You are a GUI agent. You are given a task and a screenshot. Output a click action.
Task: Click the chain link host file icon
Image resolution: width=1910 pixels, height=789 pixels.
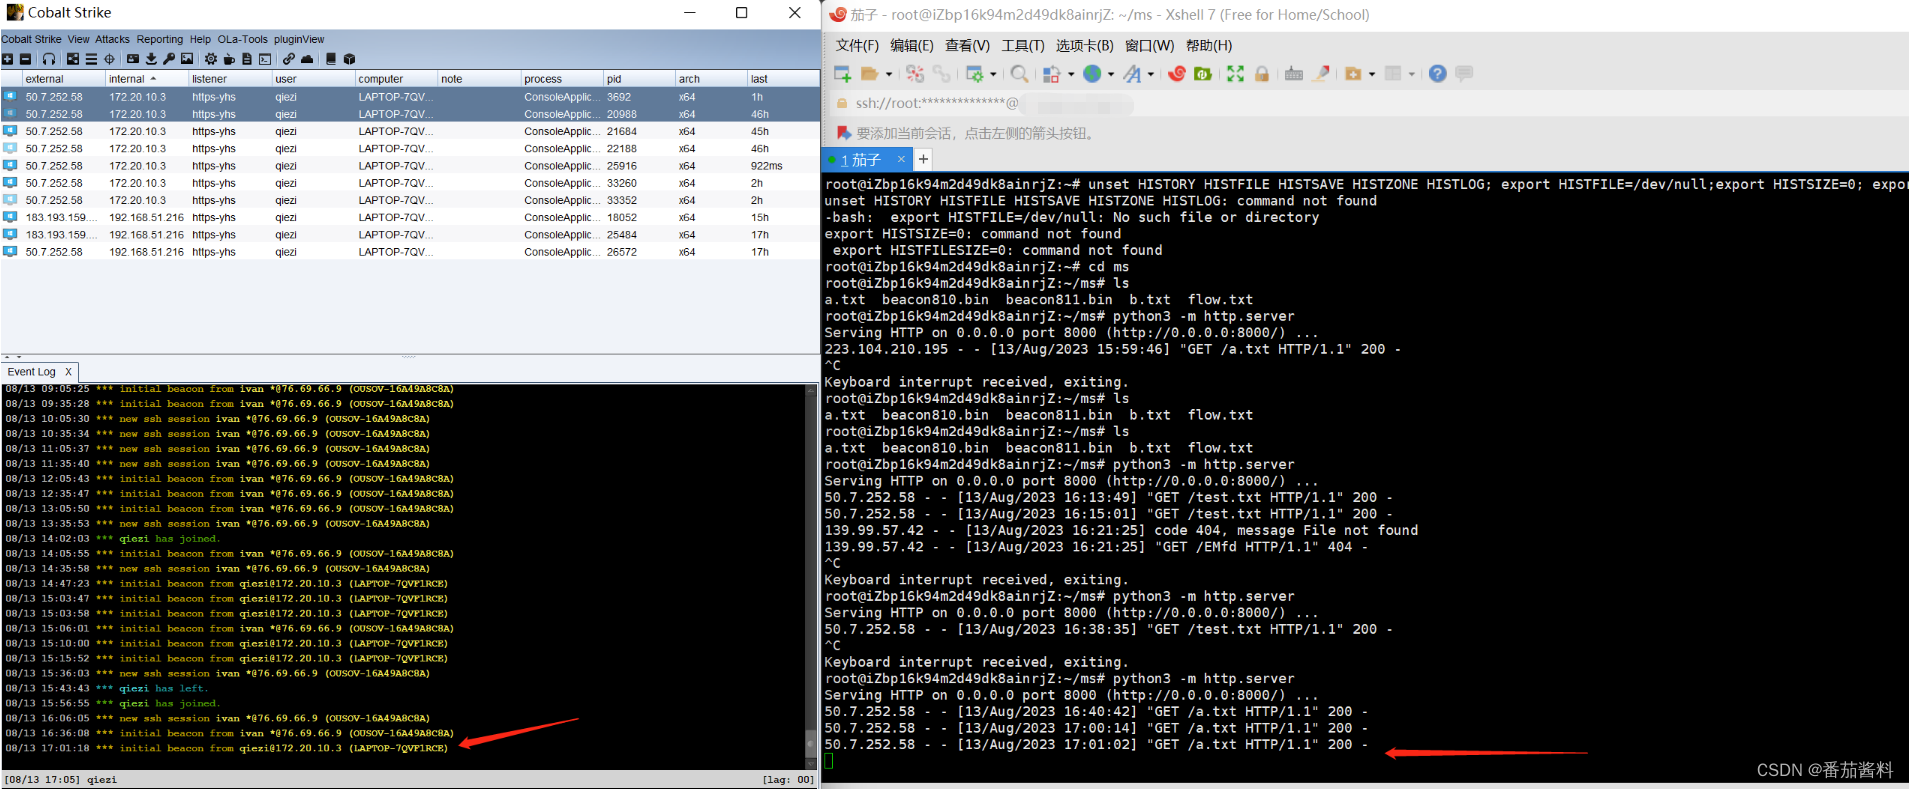click(289, 59)
